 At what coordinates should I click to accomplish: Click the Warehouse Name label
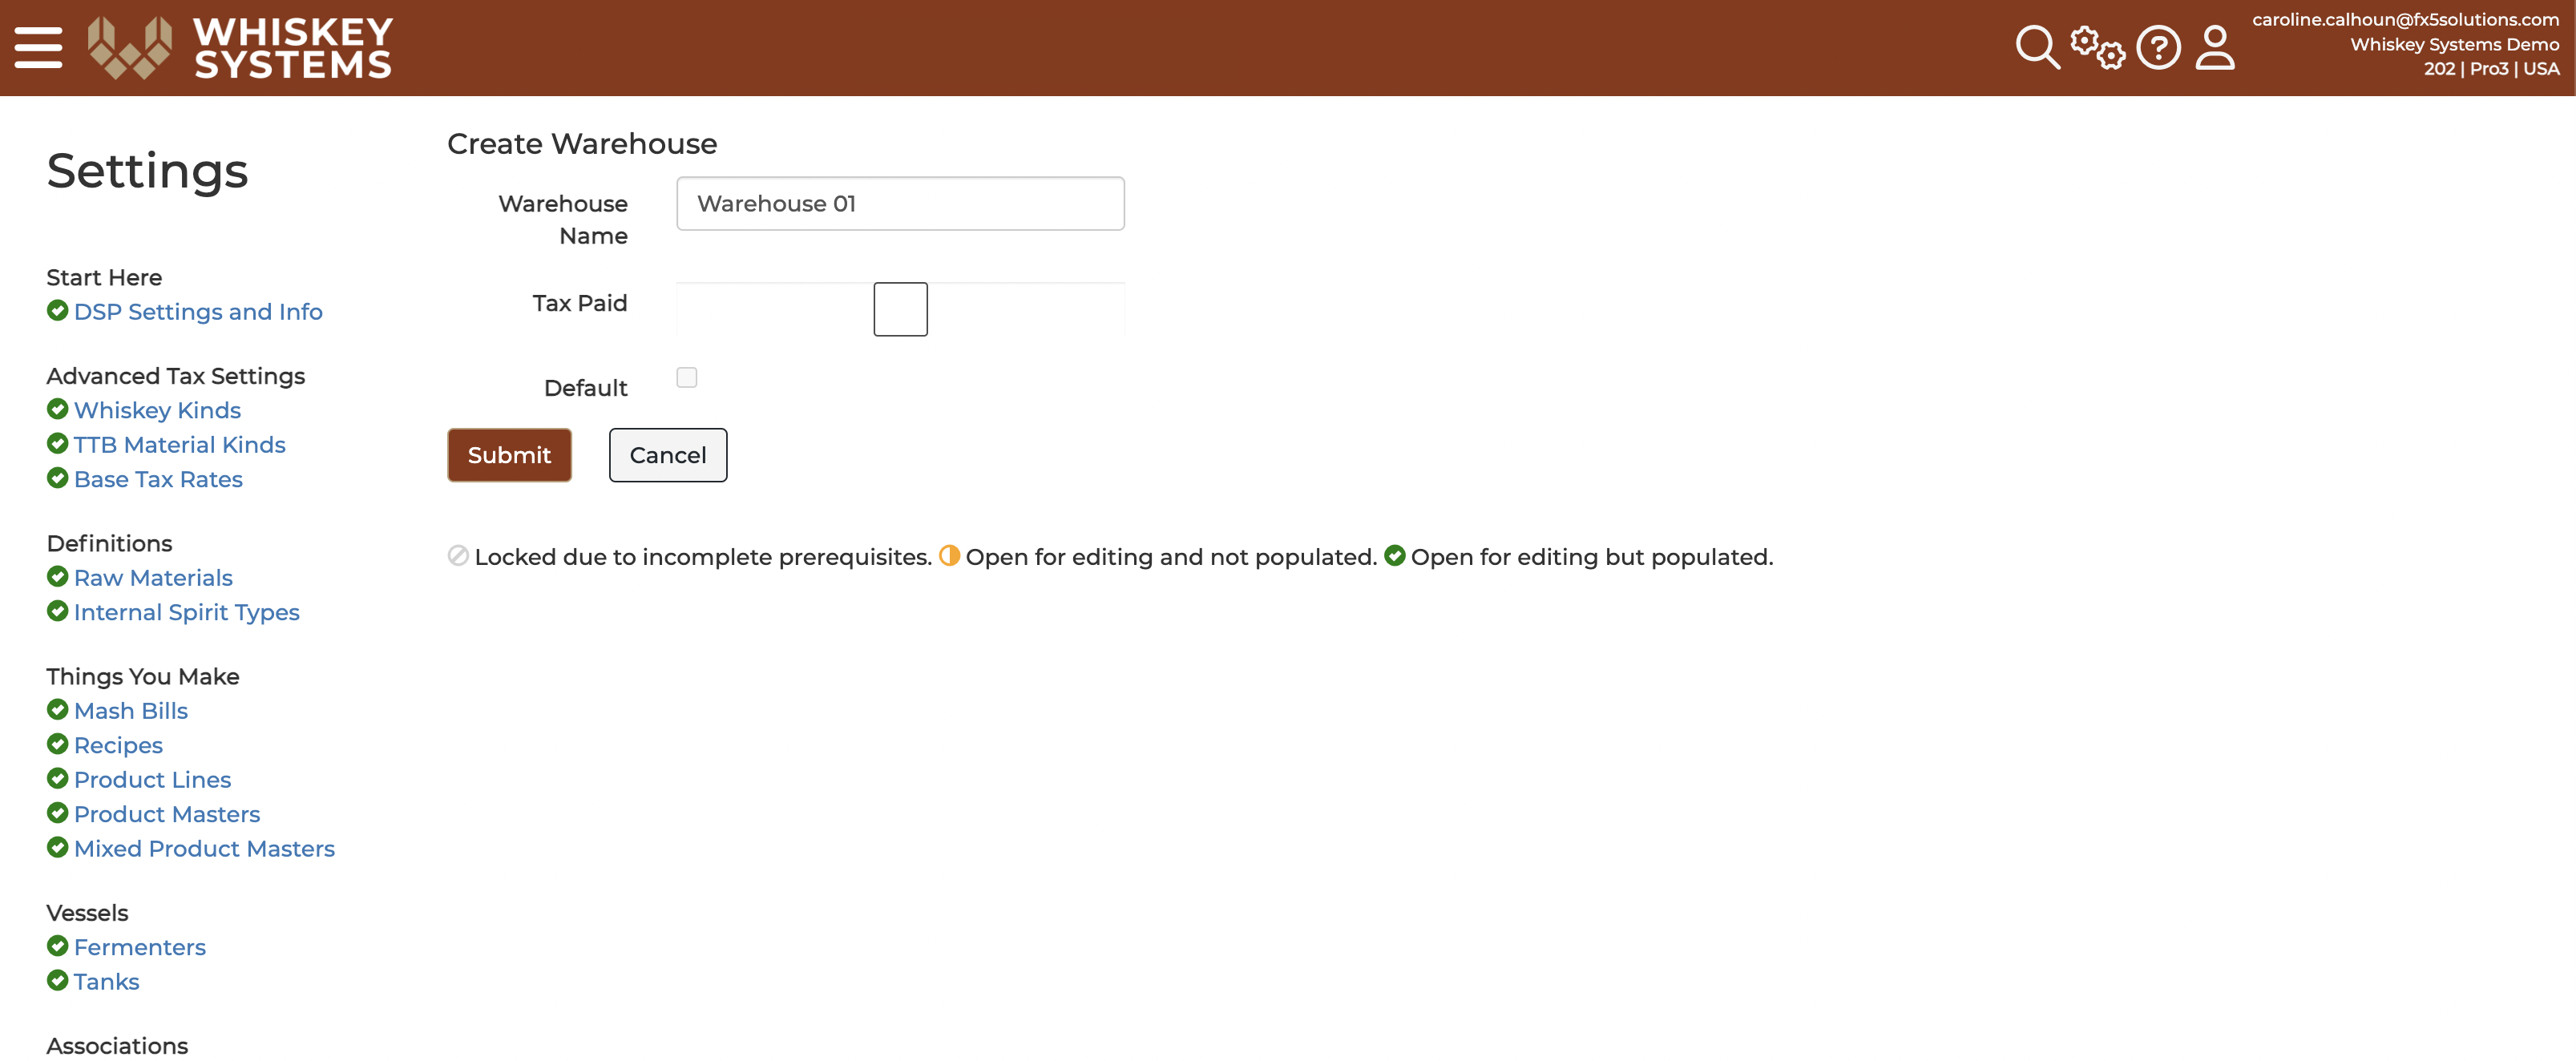(x=563, y=219)
